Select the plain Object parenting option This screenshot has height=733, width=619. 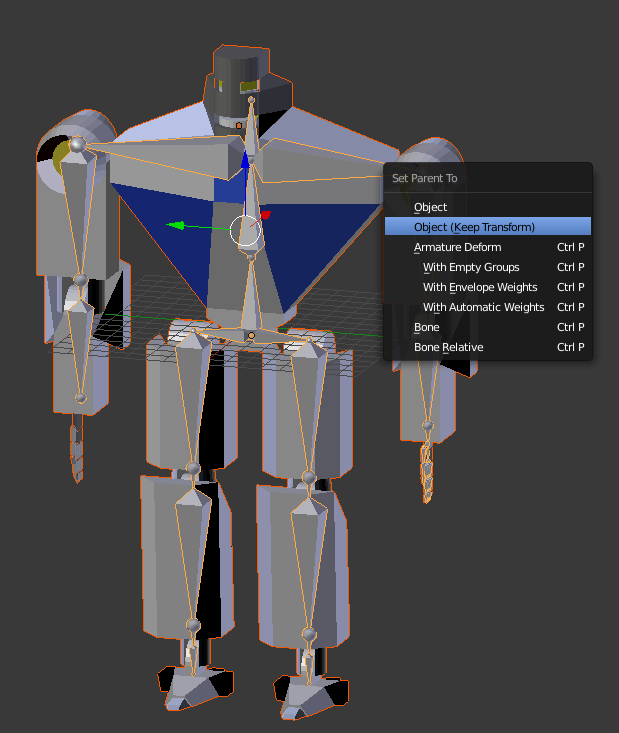[x=431, y=207]
